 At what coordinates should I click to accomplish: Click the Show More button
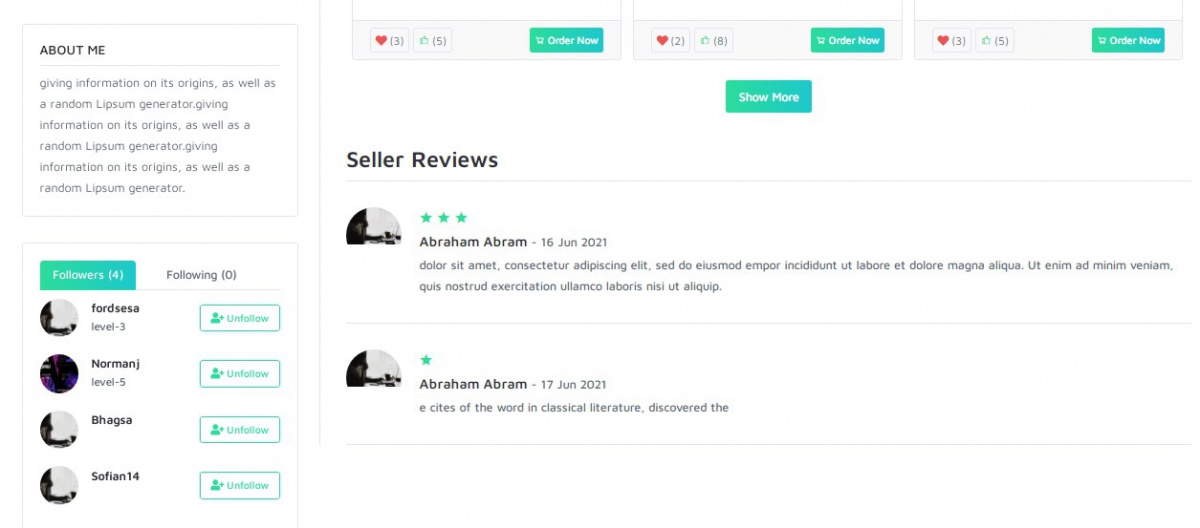tap(768, 97)
